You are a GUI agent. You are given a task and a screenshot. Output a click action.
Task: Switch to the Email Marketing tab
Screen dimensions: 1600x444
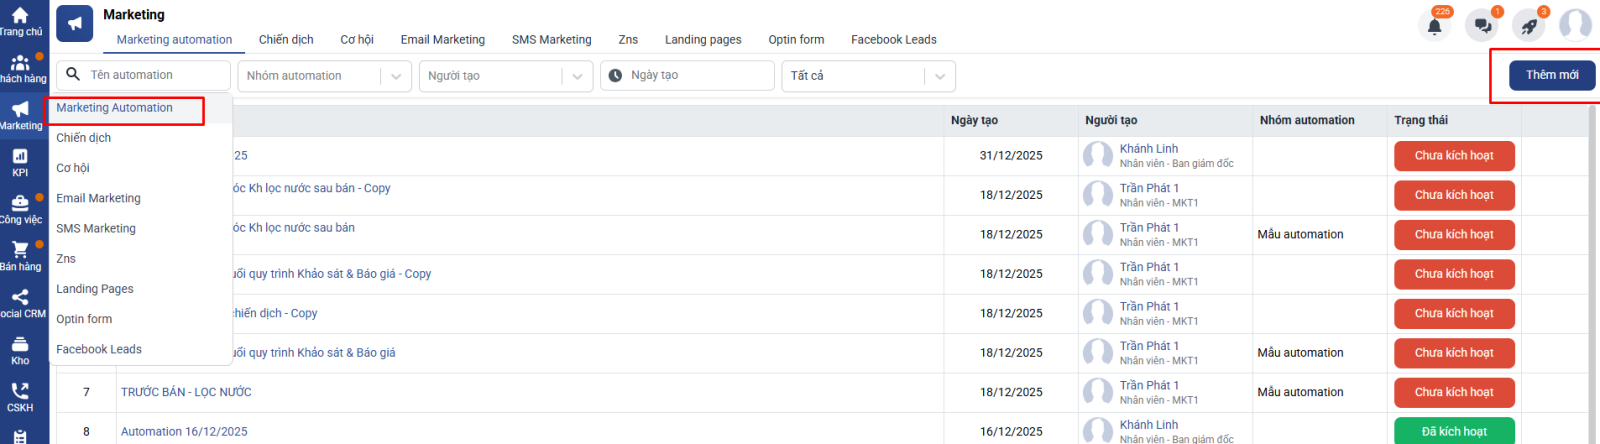pyautogui.click(x=442, y=40)
